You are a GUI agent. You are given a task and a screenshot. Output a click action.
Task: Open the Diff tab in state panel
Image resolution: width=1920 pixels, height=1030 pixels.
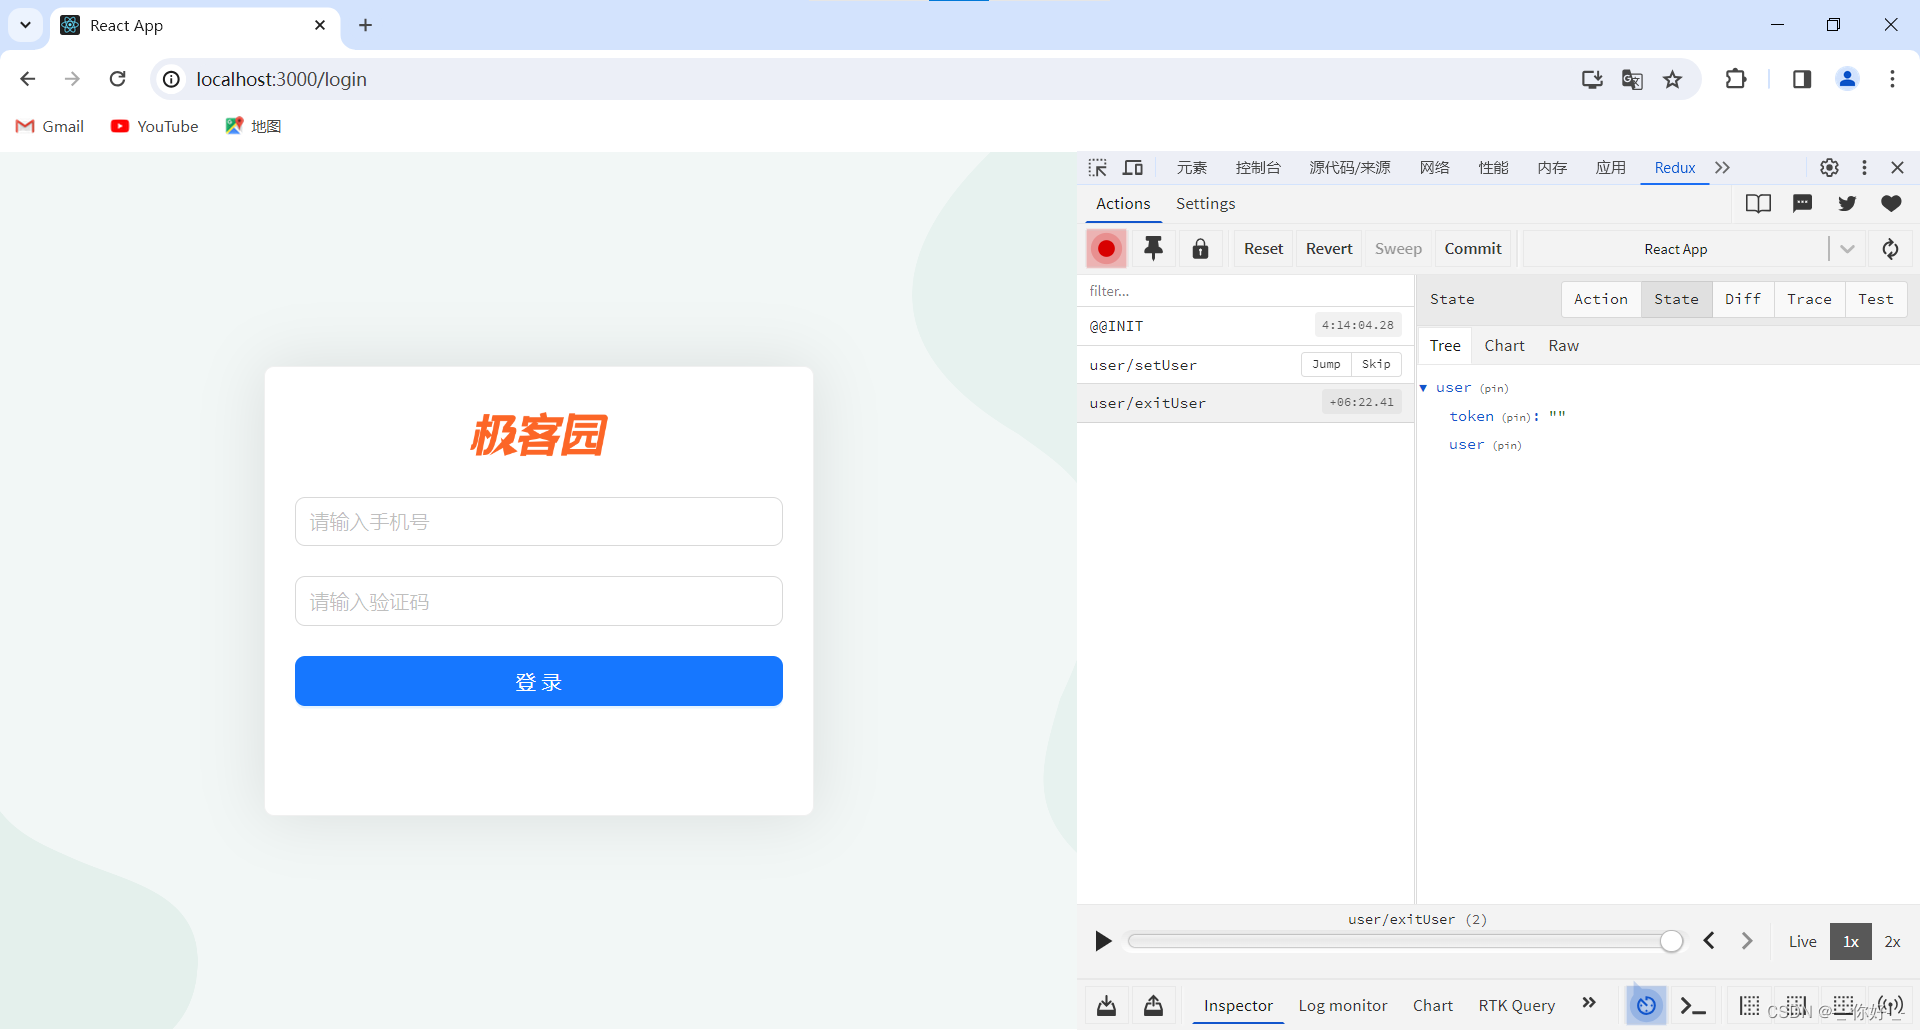tap(1742, 299)
